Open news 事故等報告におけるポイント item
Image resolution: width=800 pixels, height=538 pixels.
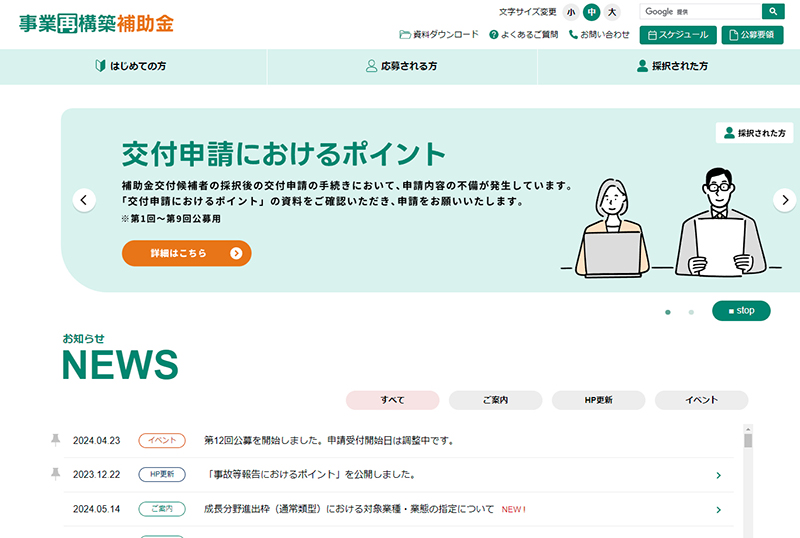(311, 475)
